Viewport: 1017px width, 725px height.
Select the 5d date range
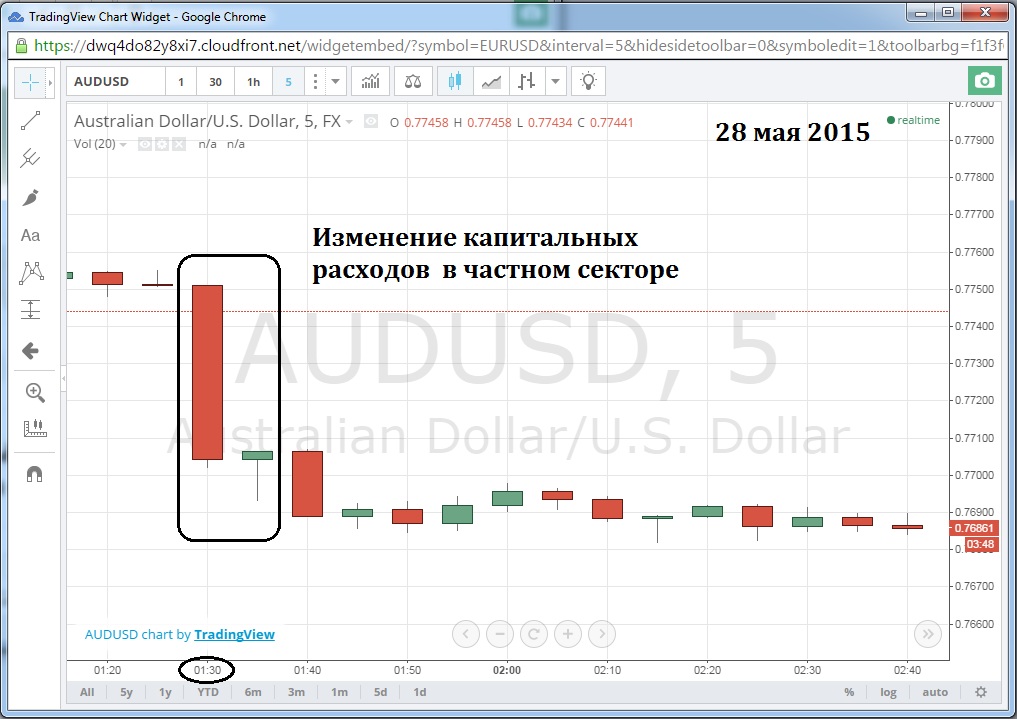[x=381, y=692]
